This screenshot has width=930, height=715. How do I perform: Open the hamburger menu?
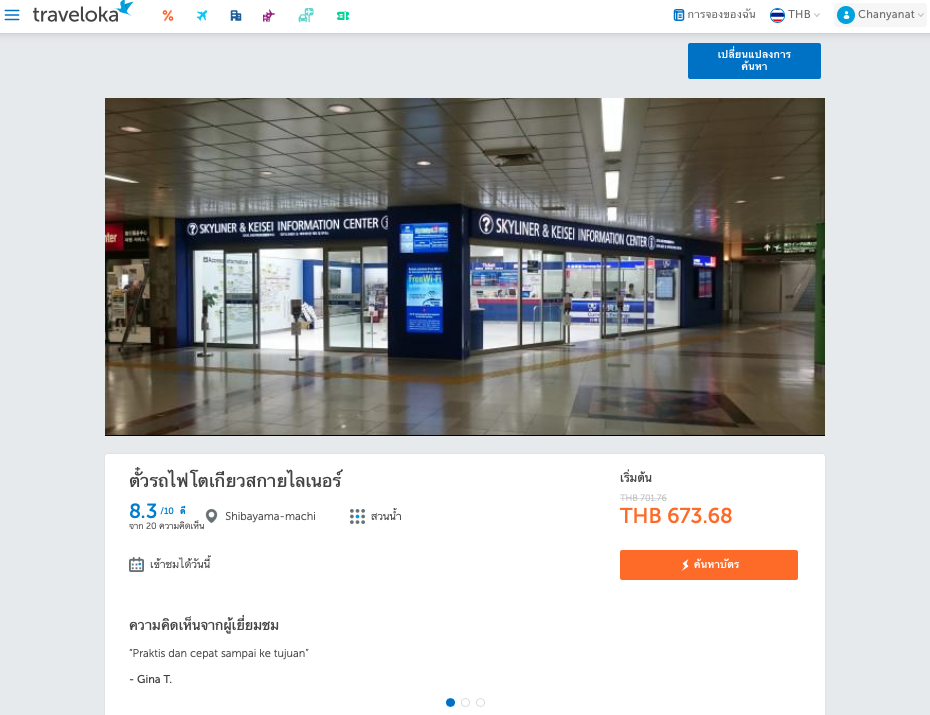[12, 15]
